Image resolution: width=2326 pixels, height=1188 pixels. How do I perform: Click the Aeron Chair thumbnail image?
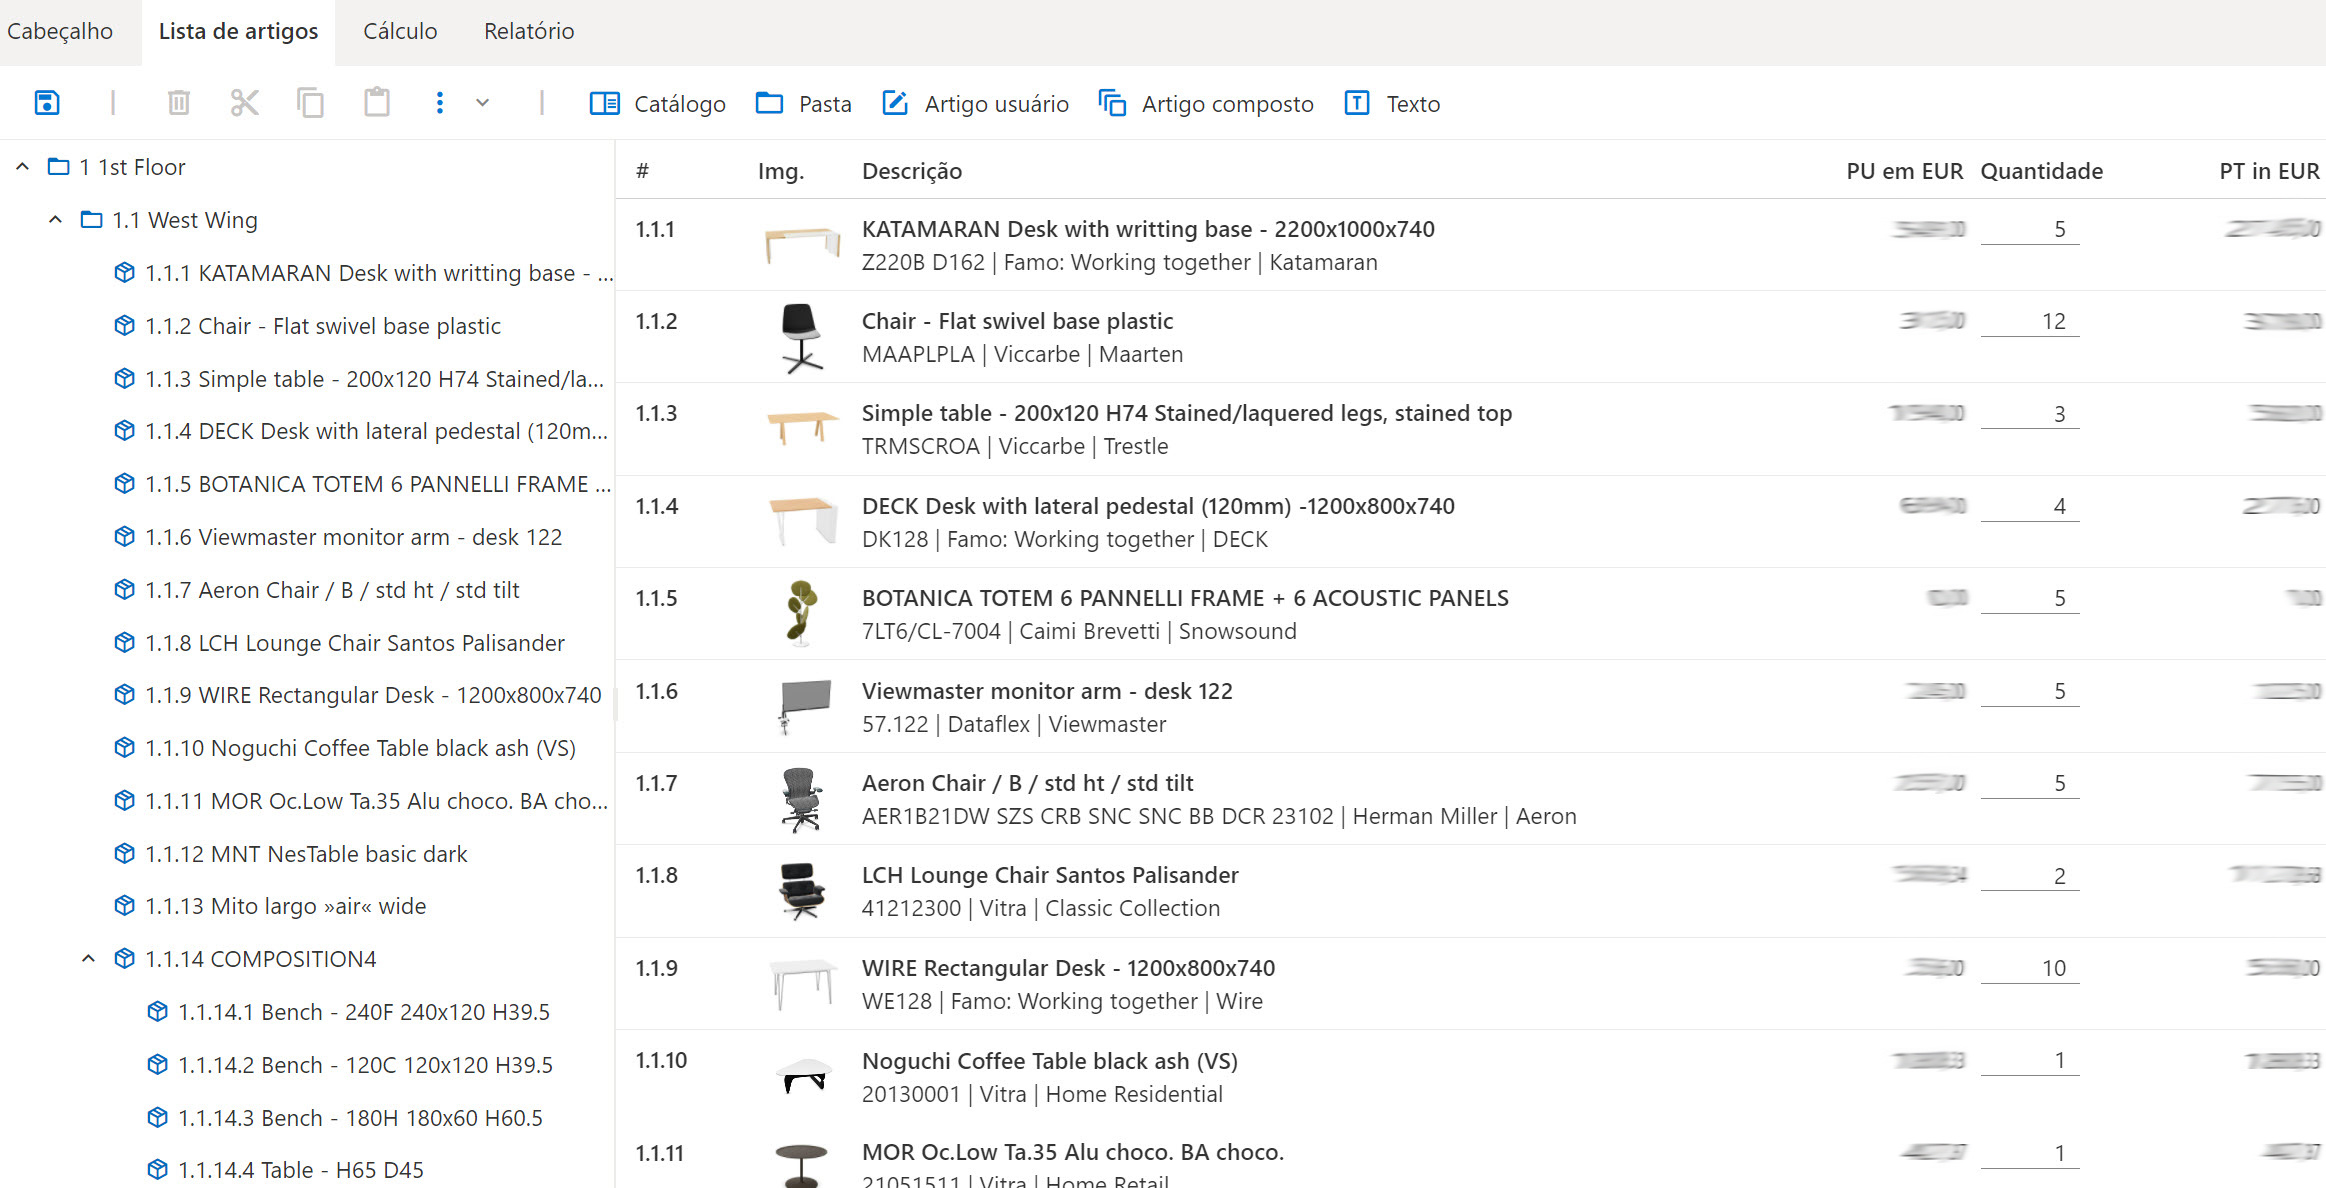(801, 799)
